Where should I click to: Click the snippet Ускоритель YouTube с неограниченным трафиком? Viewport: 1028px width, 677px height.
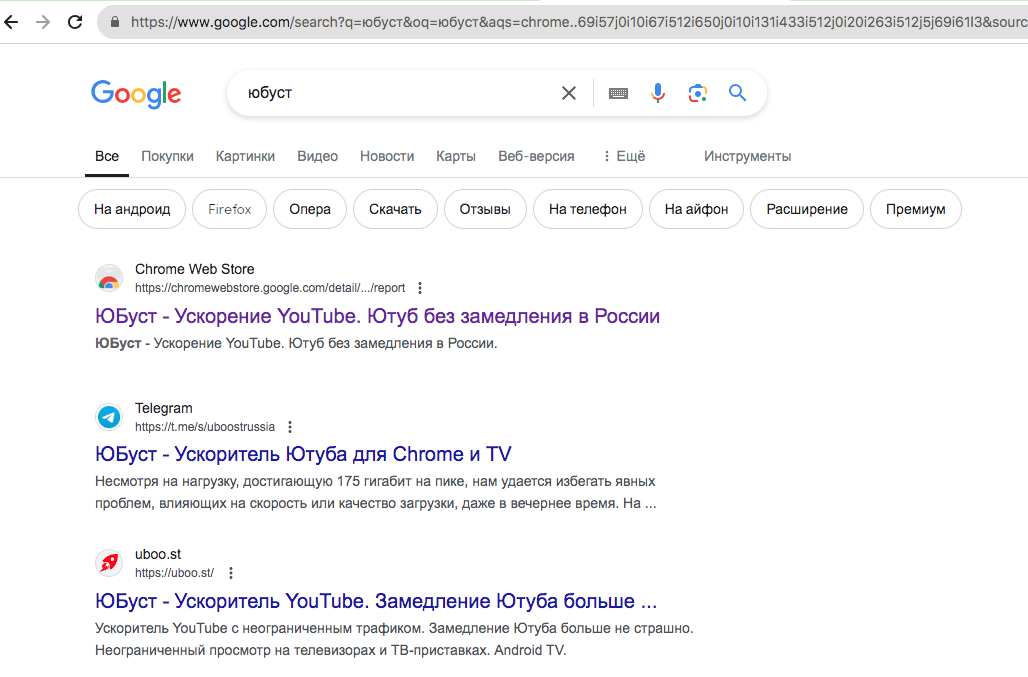(394, 639)
